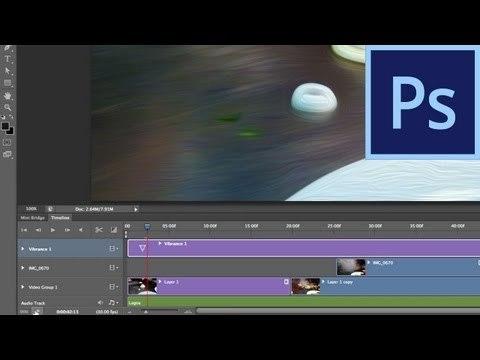
Task: Swap foreground and background colors
Action: pyautogui.click(x=11, y=117)
